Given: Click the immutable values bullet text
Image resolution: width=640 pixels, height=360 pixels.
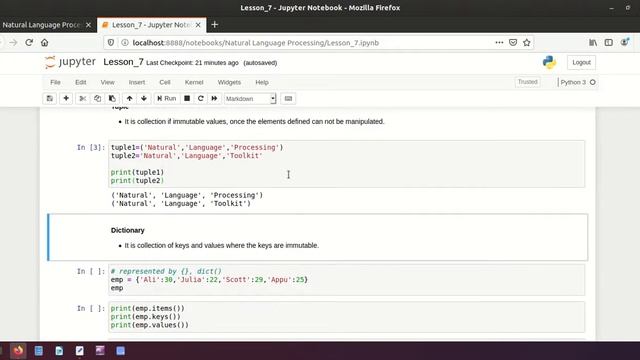Looking at the screenshot, I should pos(254,122).
